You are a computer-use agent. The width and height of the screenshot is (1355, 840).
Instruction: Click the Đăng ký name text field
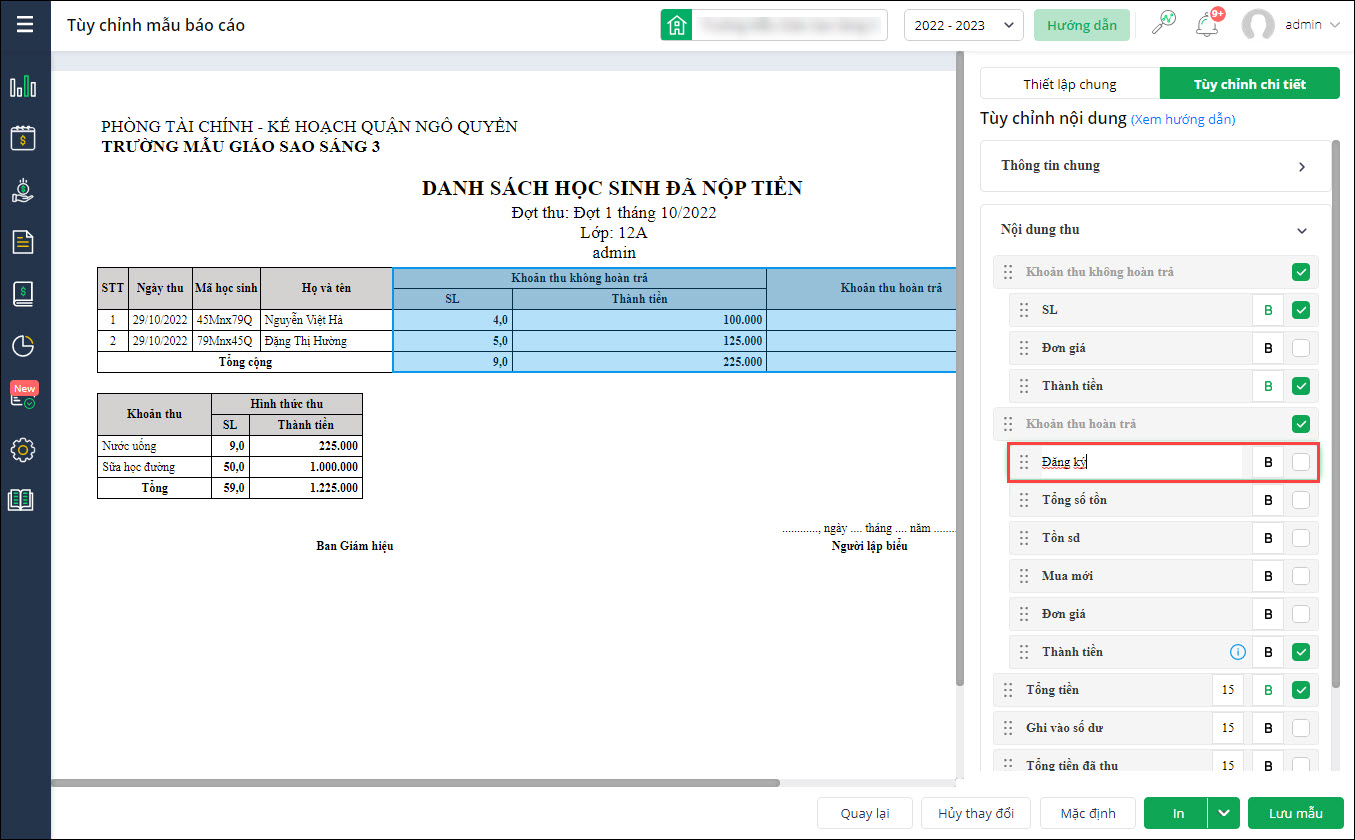1140,462
